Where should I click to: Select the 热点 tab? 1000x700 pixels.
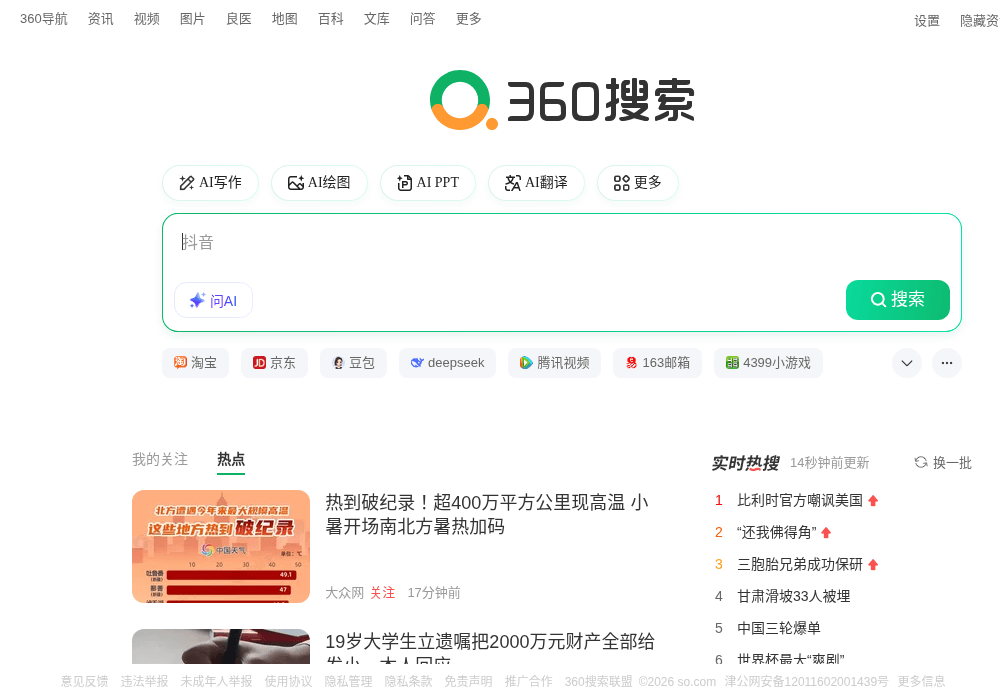point(231,460)
